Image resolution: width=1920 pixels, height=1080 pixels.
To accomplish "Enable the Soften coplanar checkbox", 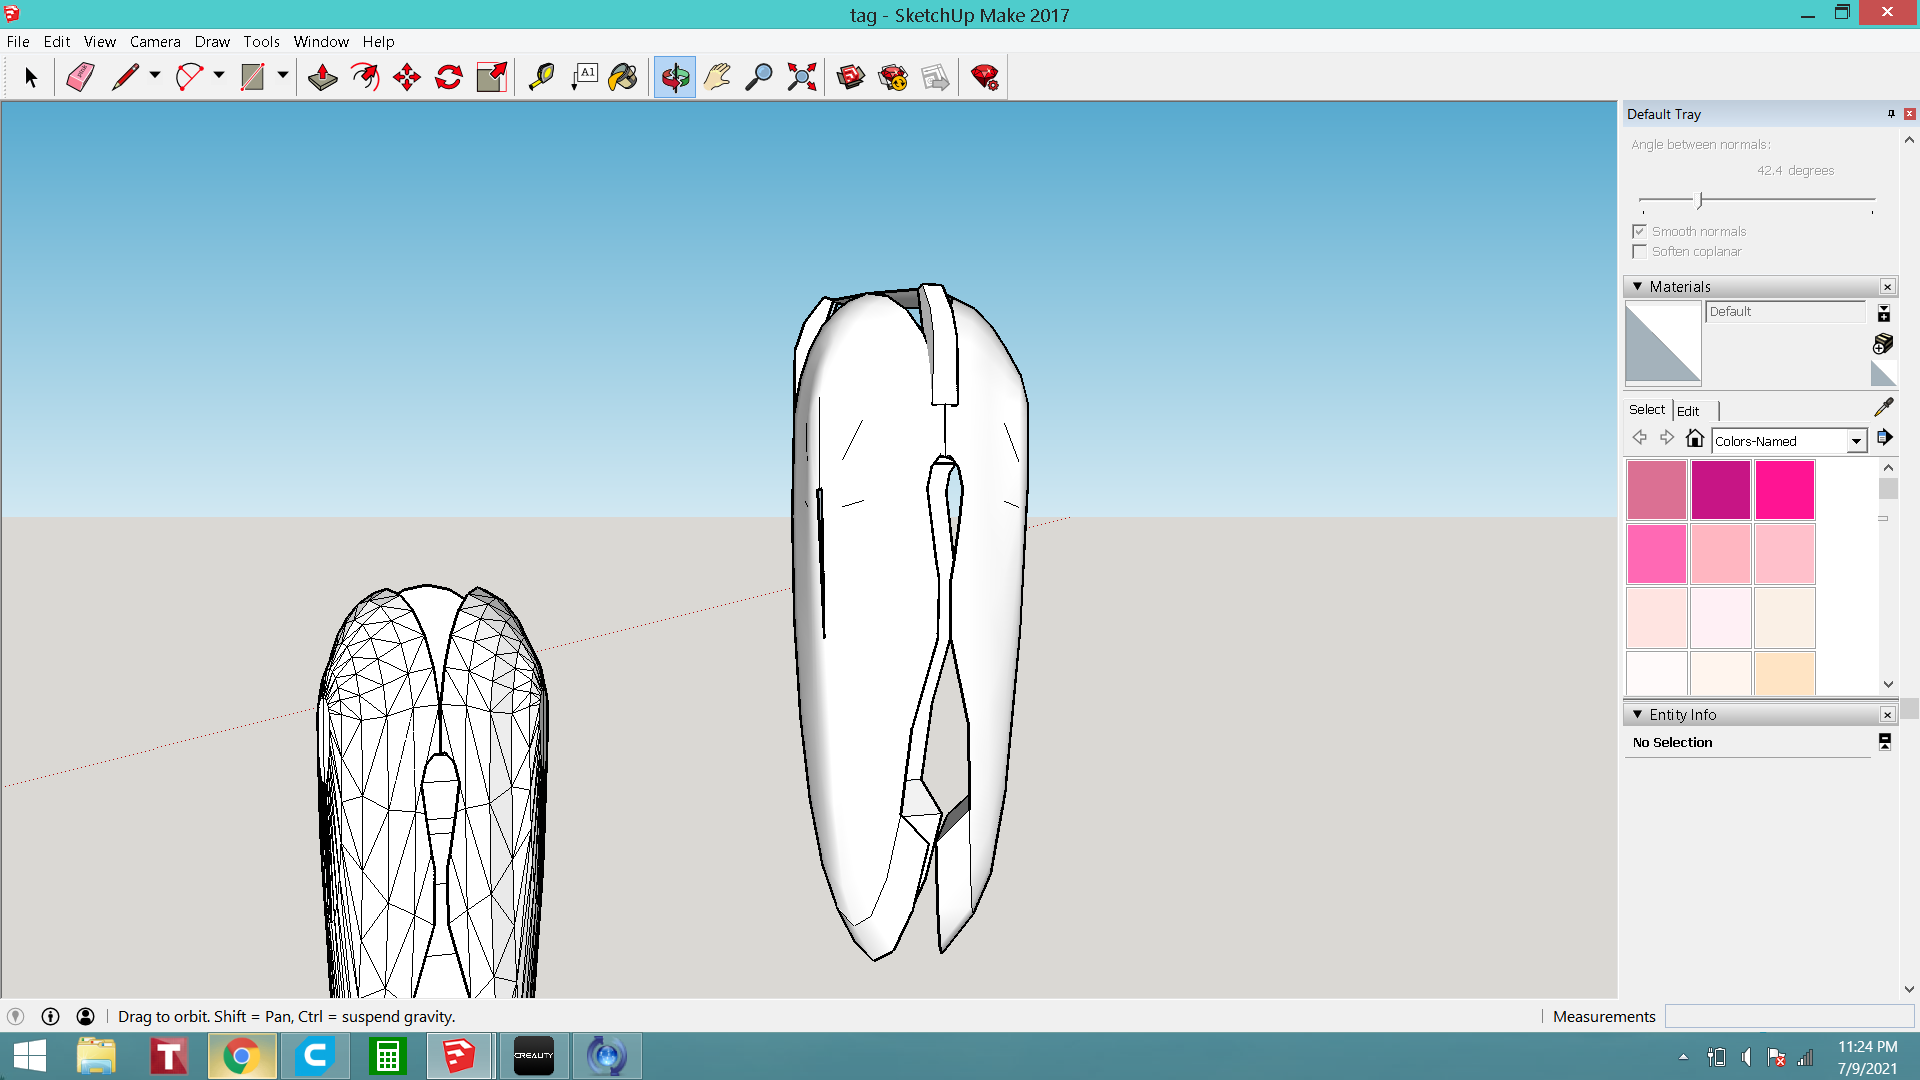I will click(x=1639, y=252).
